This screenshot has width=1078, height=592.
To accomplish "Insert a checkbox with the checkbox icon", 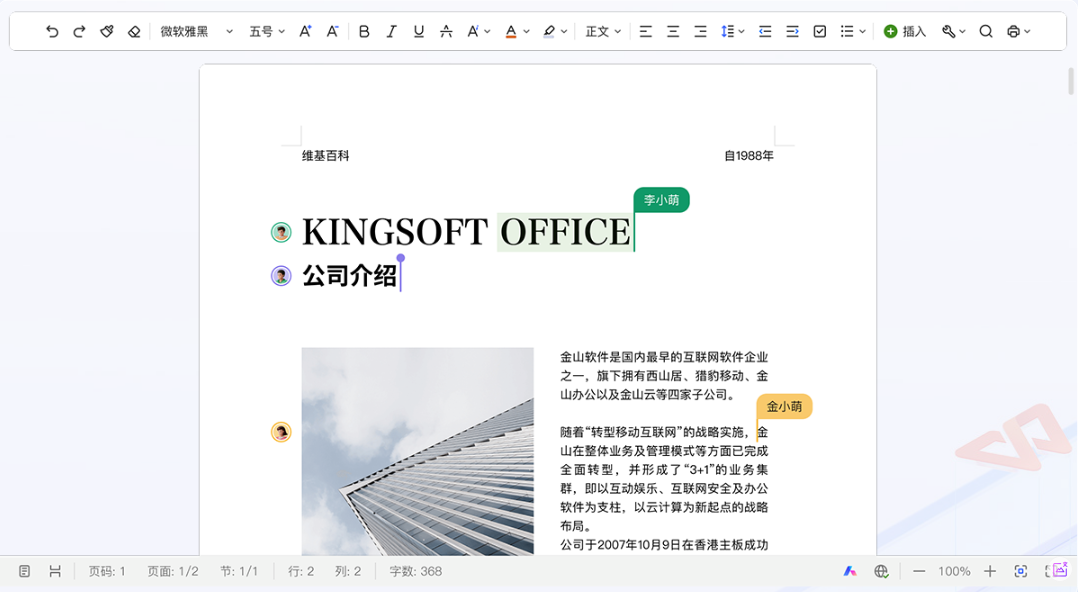I will (x=820, y=32).
